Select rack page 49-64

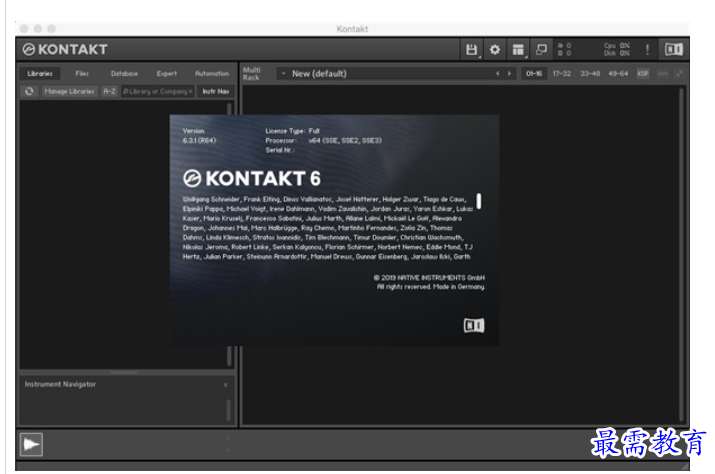pyautogui.click(x=618, y=73)
